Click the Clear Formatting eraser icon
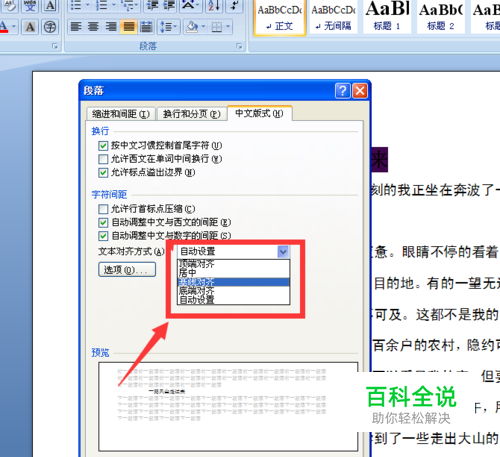Viewport: 500px width, 457px height. 9,6
